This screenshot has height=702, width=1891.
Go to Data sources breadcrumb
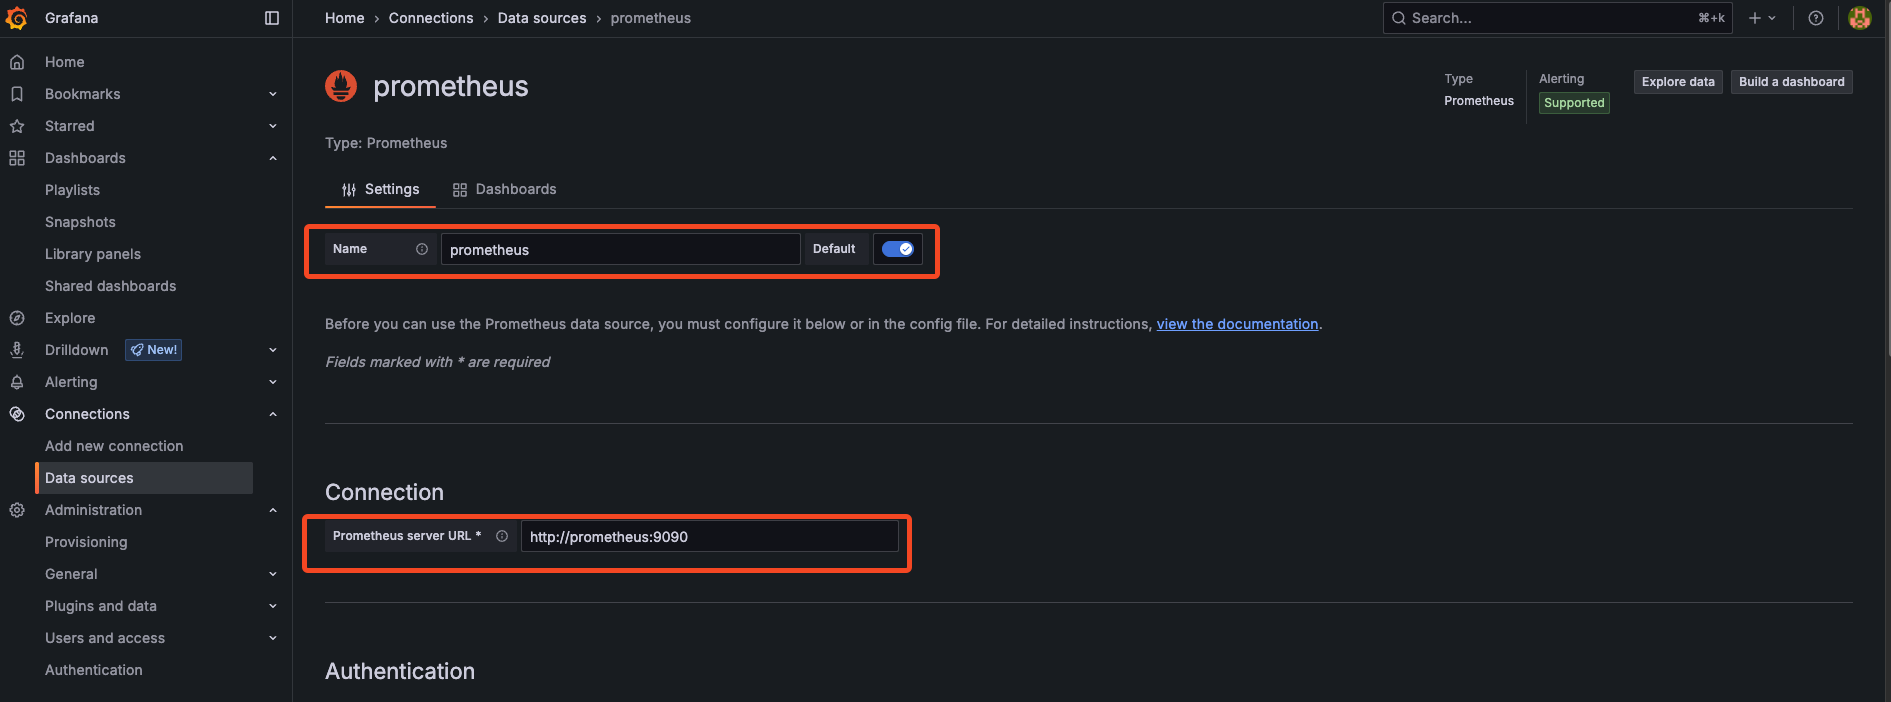(542, 18)
